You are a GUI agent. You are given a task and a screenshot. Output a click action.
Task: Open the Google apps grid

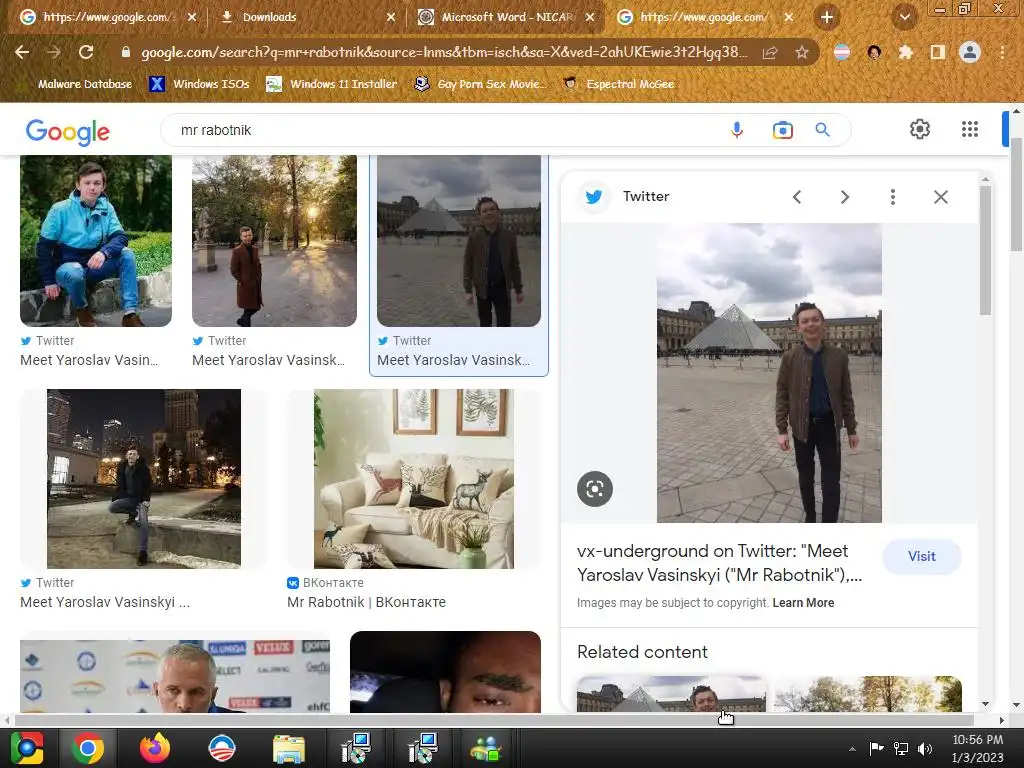click(970, 129)
